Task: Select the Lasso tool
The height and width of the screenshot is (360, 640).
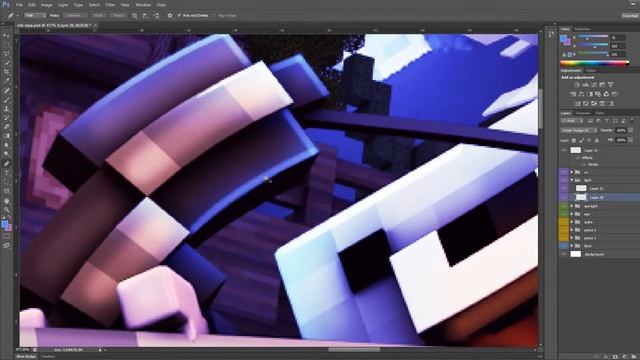Action: [x=7, y=54]
